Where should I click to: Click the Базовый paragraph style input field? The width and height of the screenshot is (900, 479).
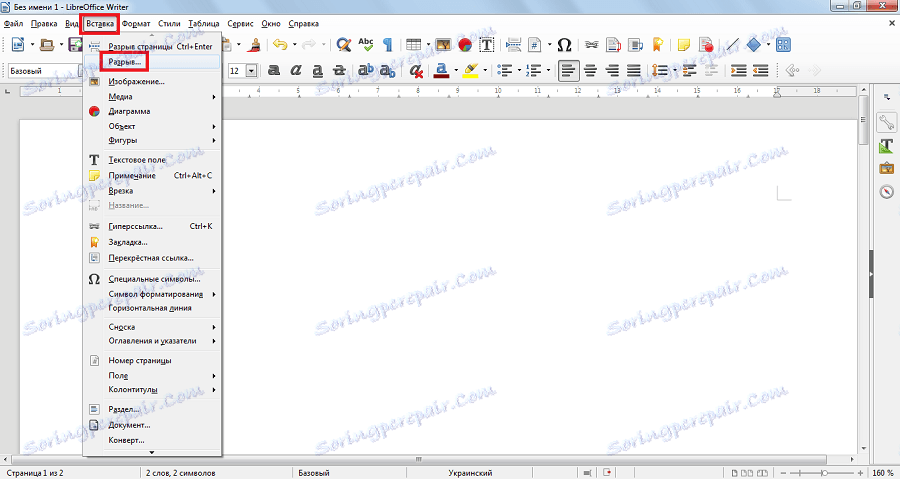(42, 71)
